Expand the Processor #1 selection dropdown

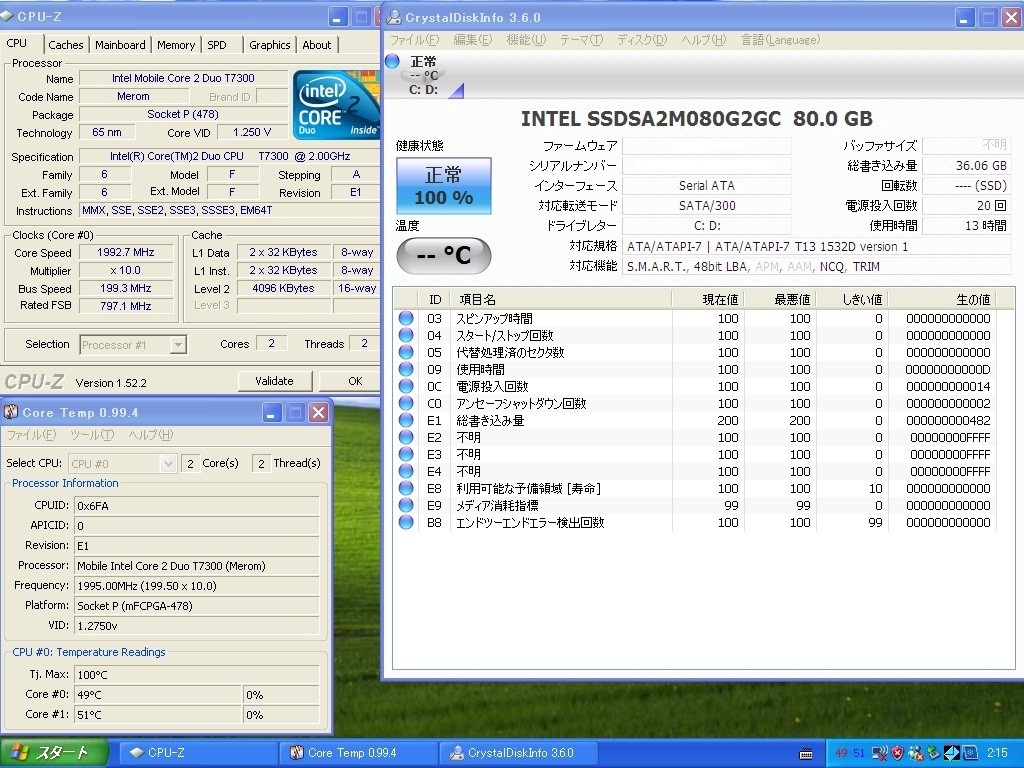[178, 345]
